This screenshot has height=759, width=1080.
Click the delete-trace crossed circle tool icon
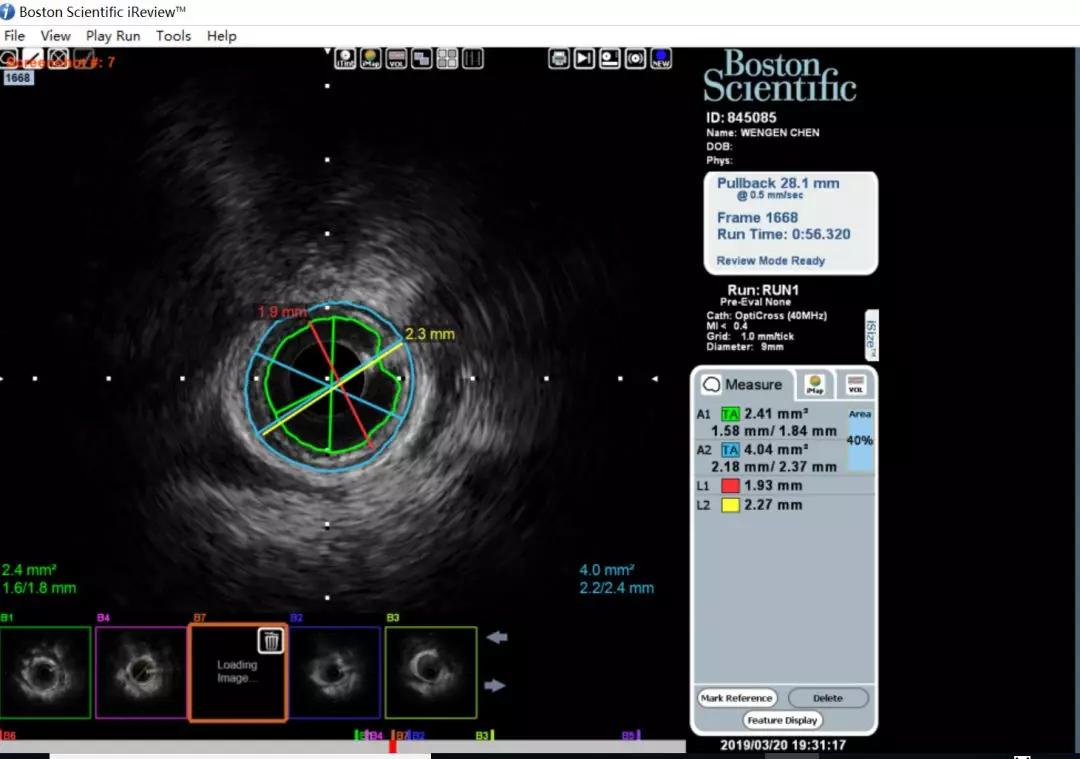tap(59, 59)
